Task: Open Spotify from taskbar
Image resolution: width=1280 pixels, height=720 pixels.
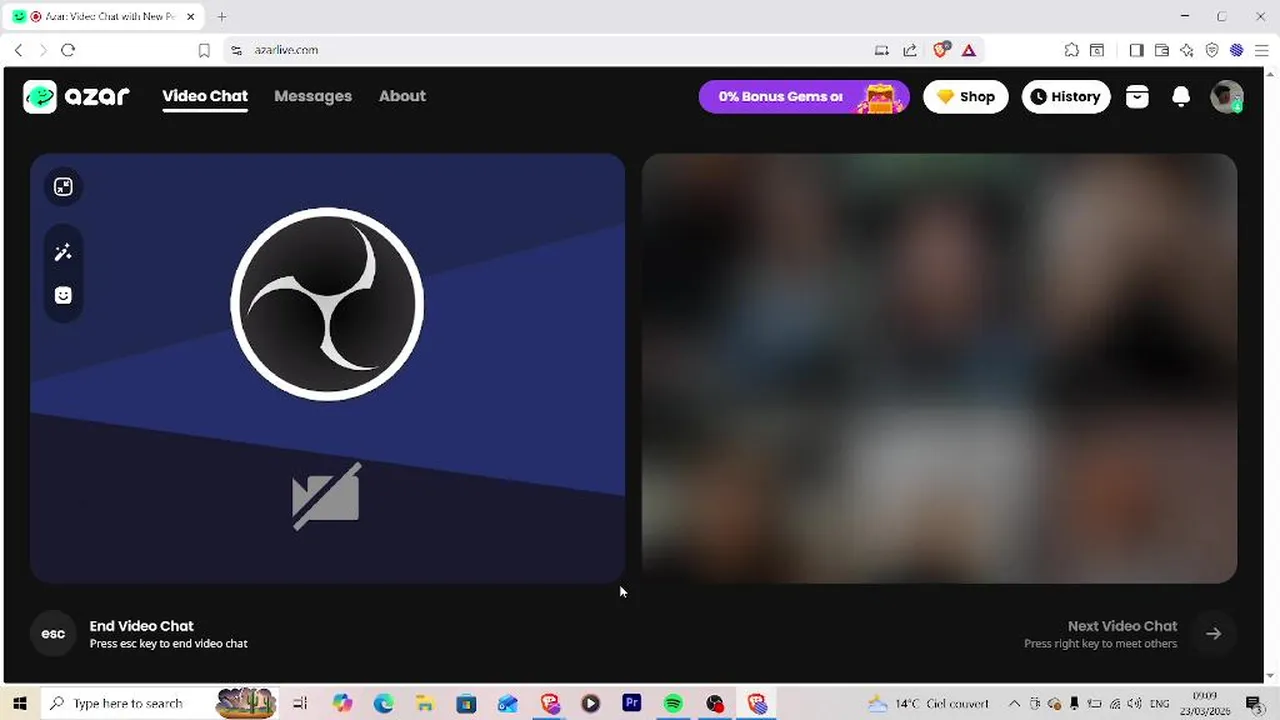Action: [673, 703]
